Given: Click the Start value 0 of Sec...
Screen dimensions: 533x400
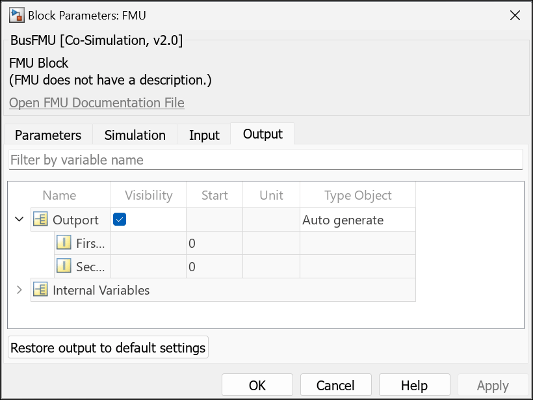Looking at the screenshot, I should (192, 266).
